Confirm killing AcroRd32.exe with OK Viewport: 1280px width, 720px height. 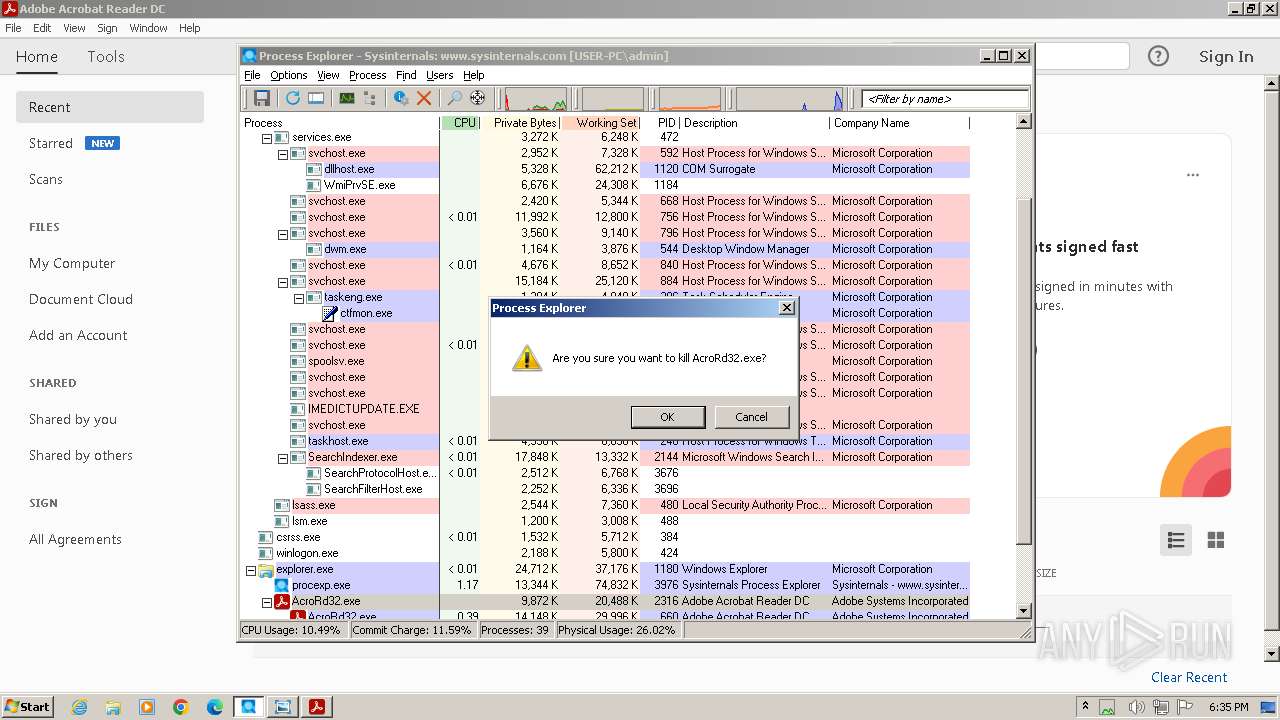pos(668,417)
